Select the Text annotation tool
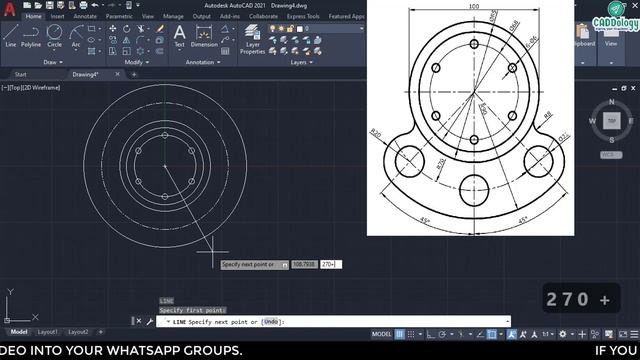 [179, 36]
